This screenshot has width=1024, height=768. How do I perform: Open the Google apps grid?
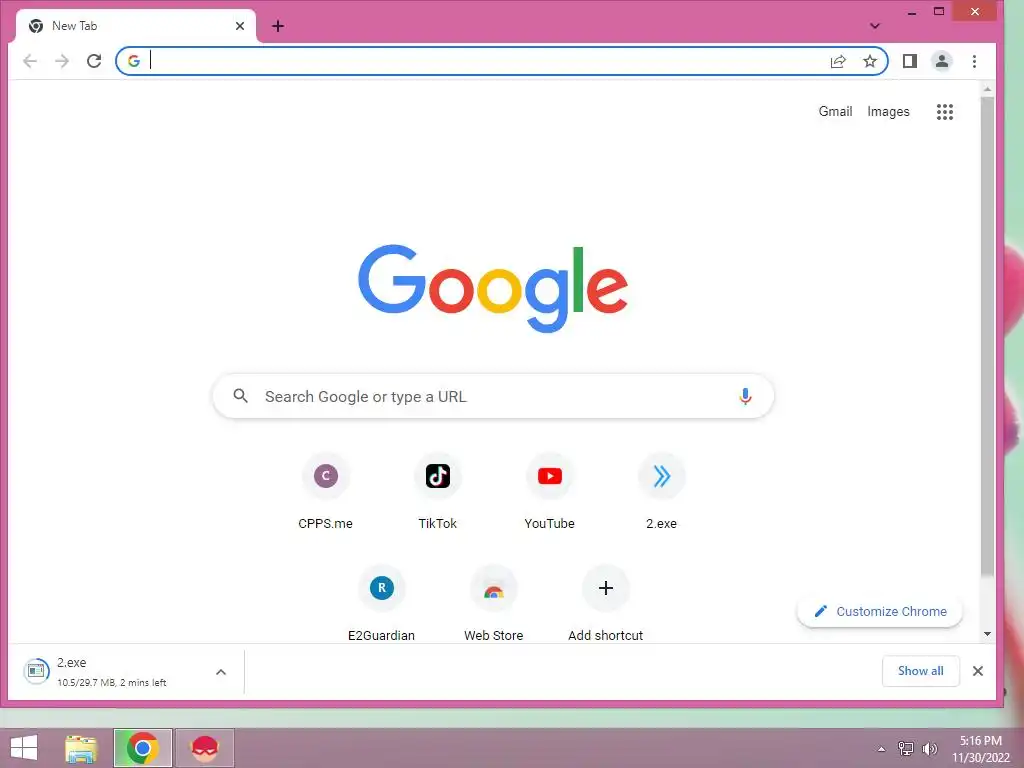coord(944,112)
